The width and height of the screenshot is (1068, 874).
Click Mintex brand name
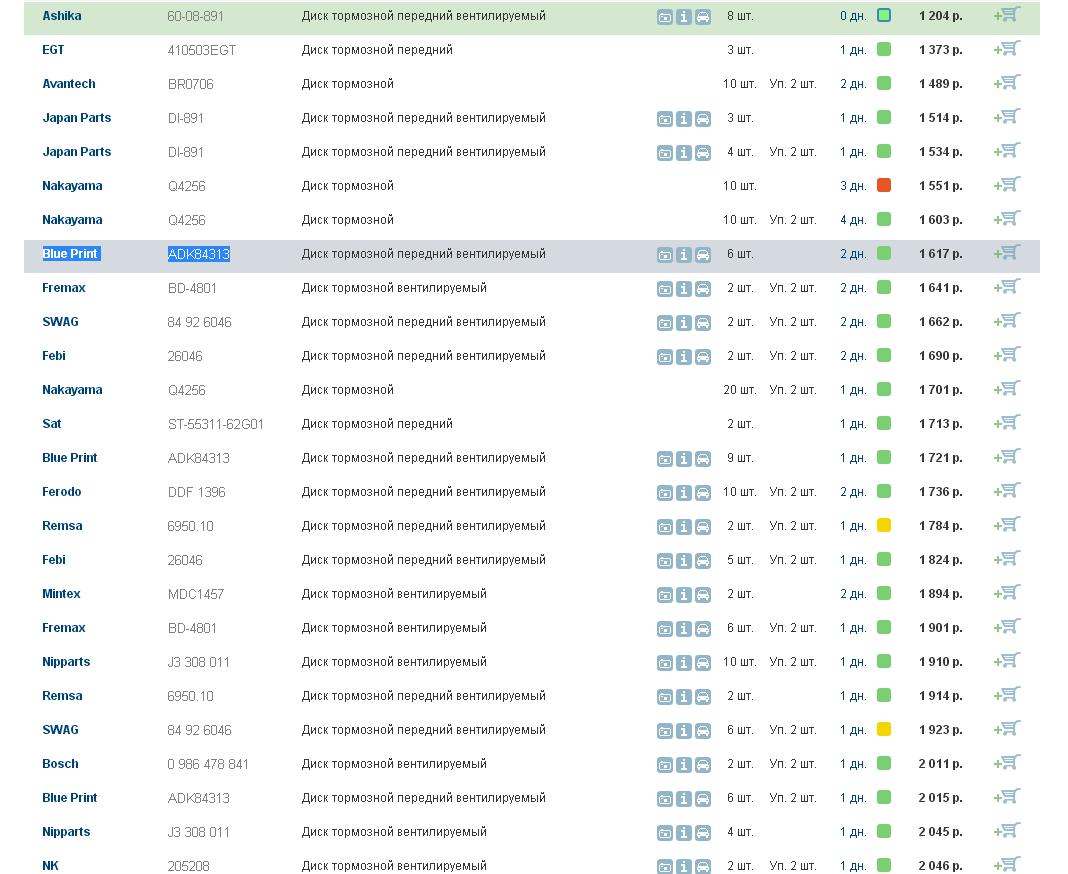click(x=61, y=594)
